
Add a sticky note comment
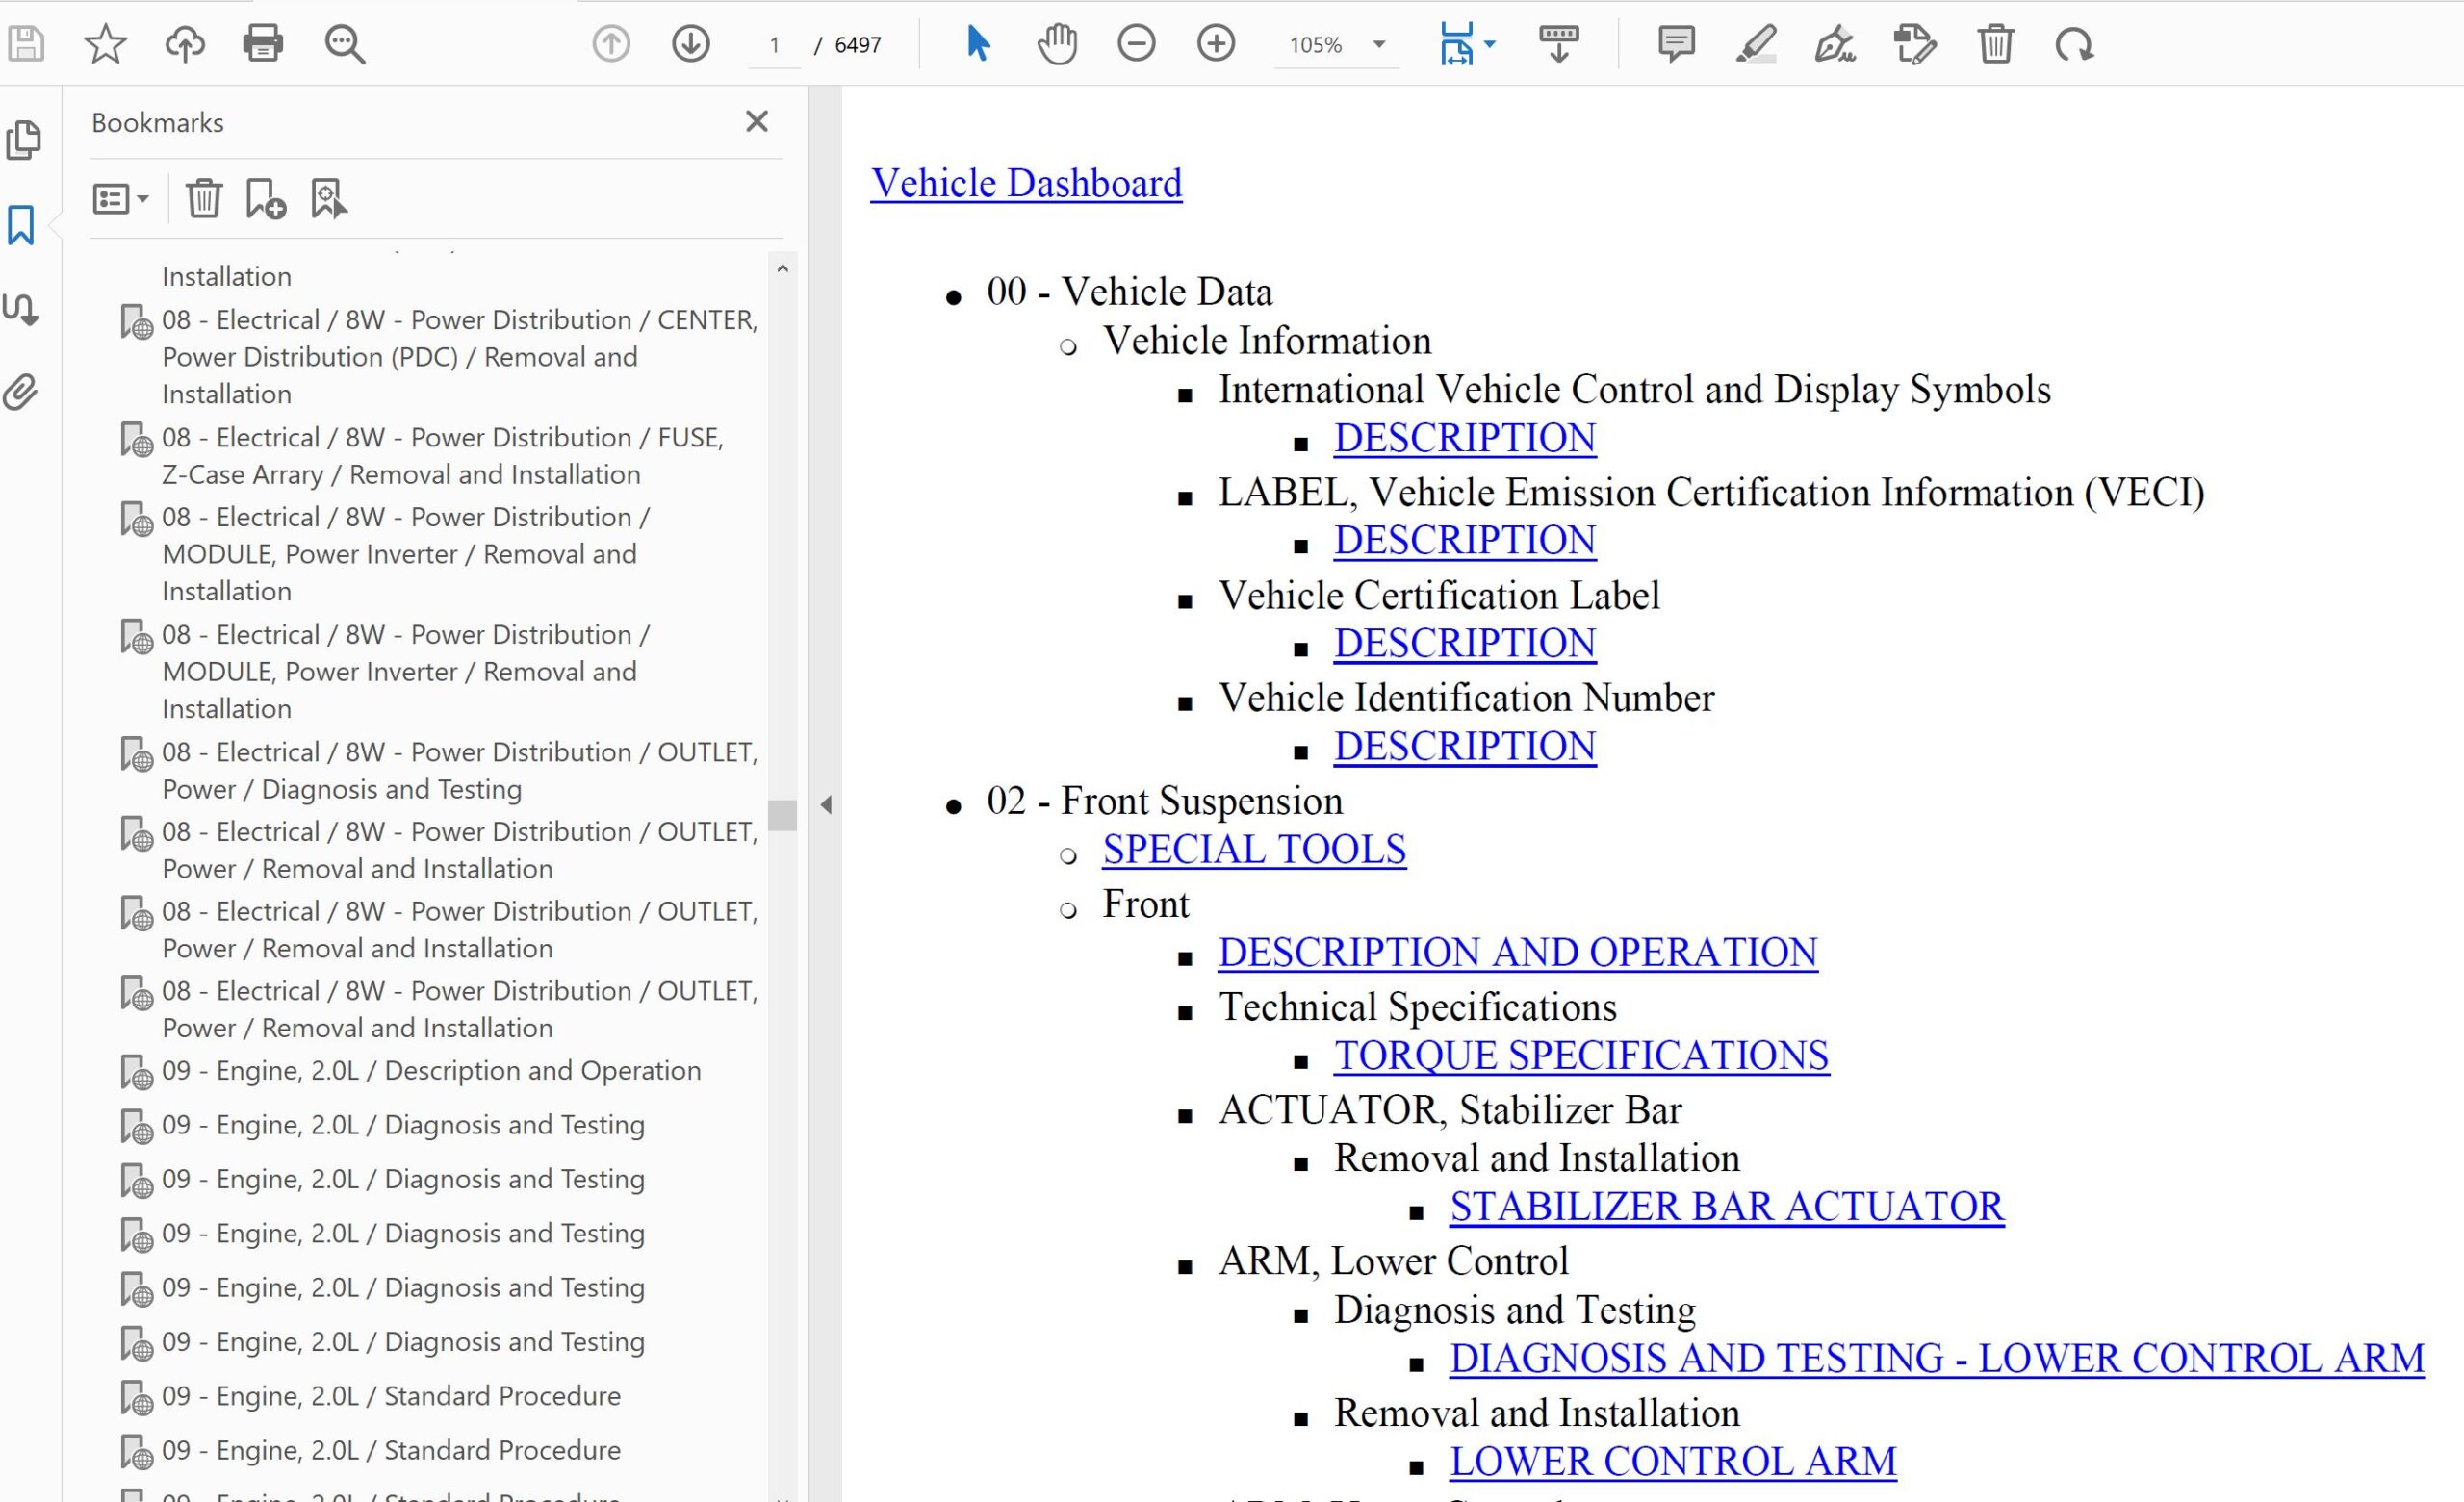(x=1676, y=44)
